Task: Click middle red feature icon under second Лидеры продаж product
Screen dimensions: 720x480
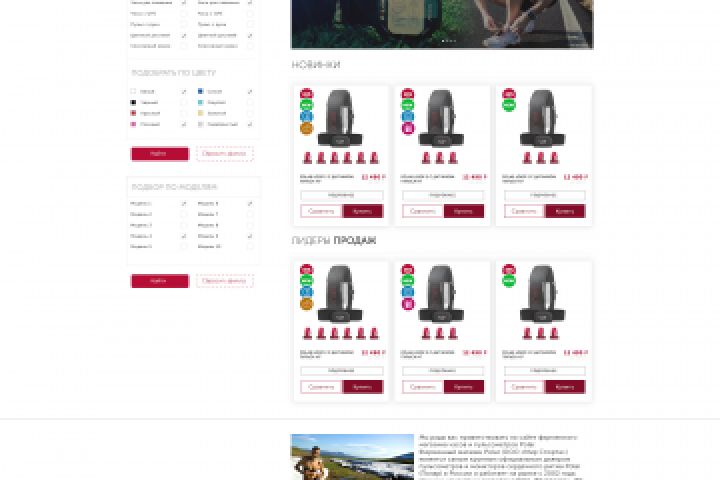Action: click(440, 333)
